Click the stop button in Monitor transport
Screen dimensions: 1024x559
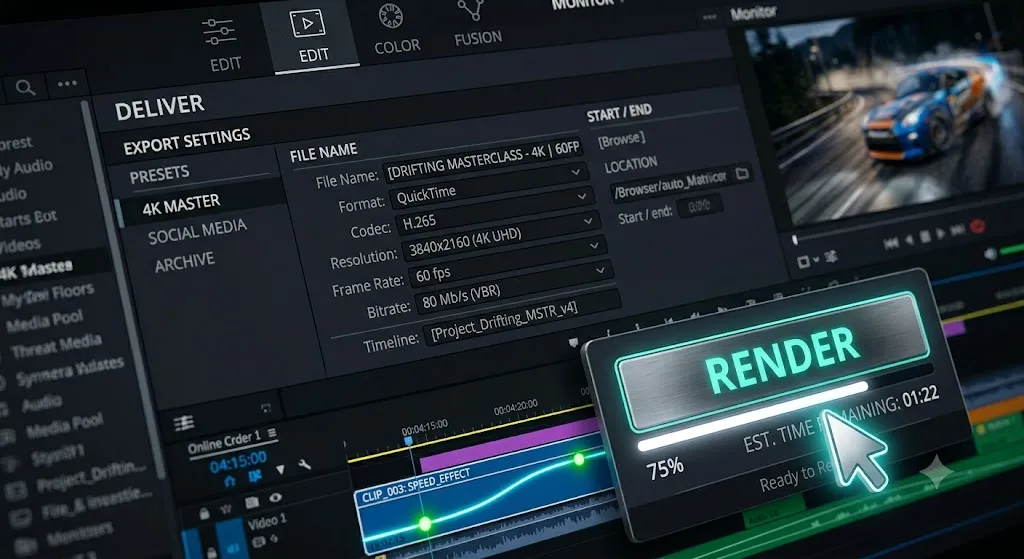[925, 237]
